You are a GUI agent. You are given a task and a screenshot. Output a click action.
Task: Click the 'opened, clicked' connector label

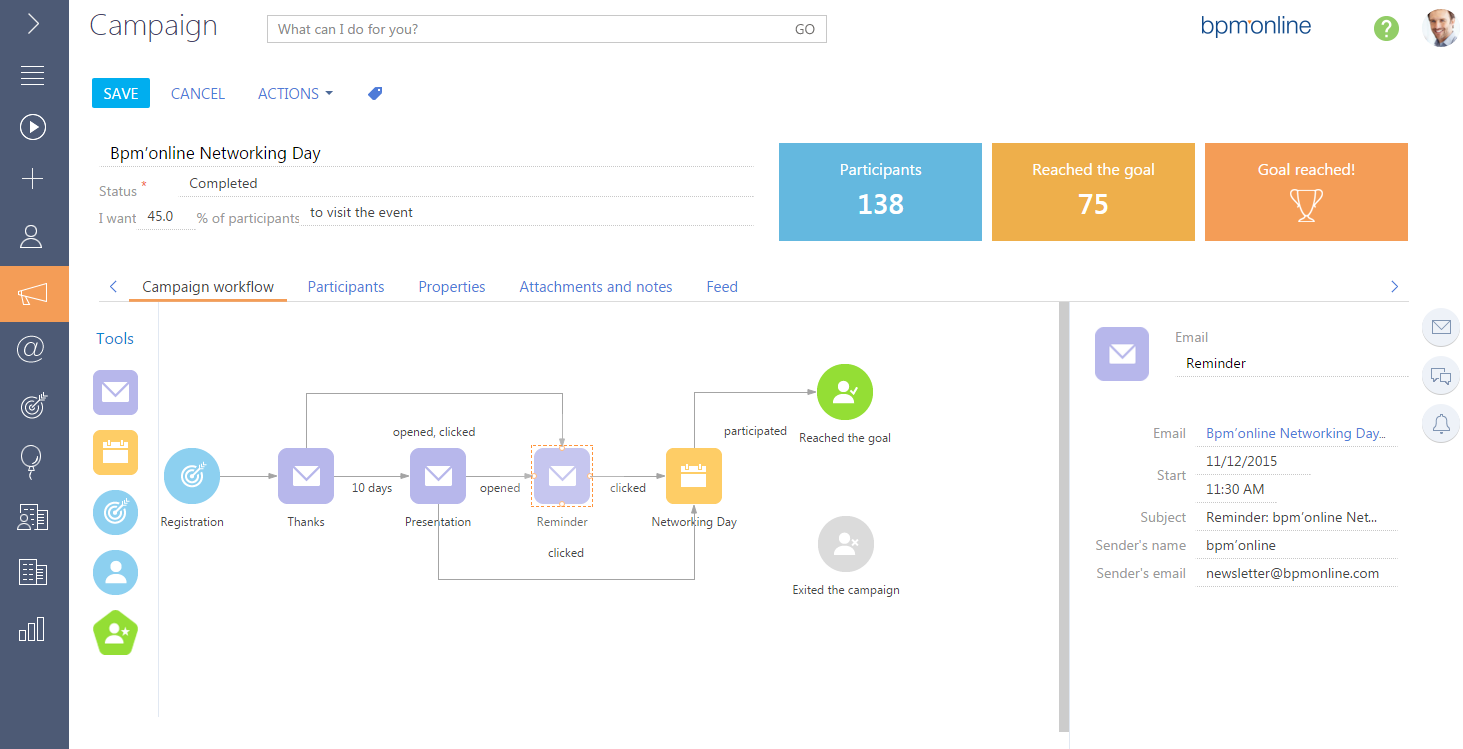(x=434, y=432)
